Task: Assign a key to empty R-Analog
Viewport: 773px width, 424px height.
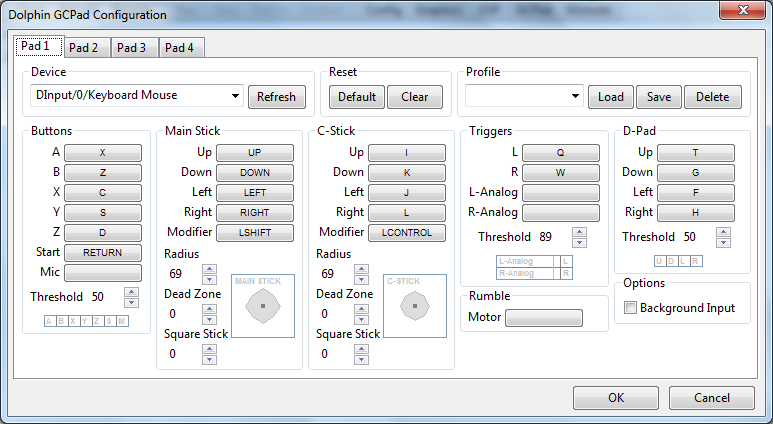Action: pos(561,212)
